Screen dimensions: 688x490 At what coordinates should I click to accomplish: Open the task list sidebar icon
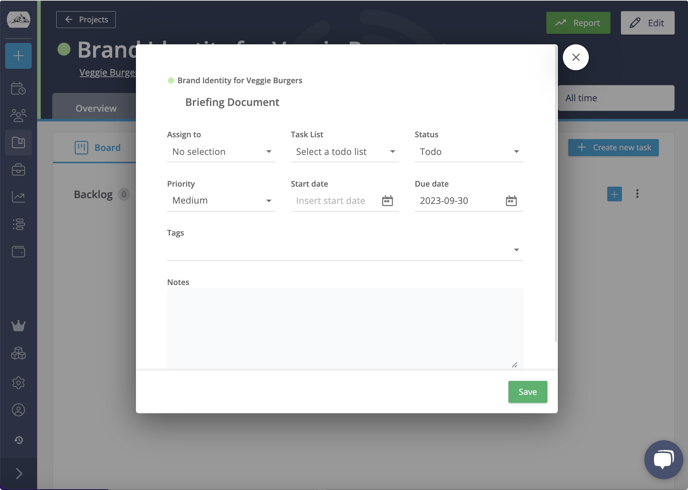pyautogui.click(x=18, y=224)
